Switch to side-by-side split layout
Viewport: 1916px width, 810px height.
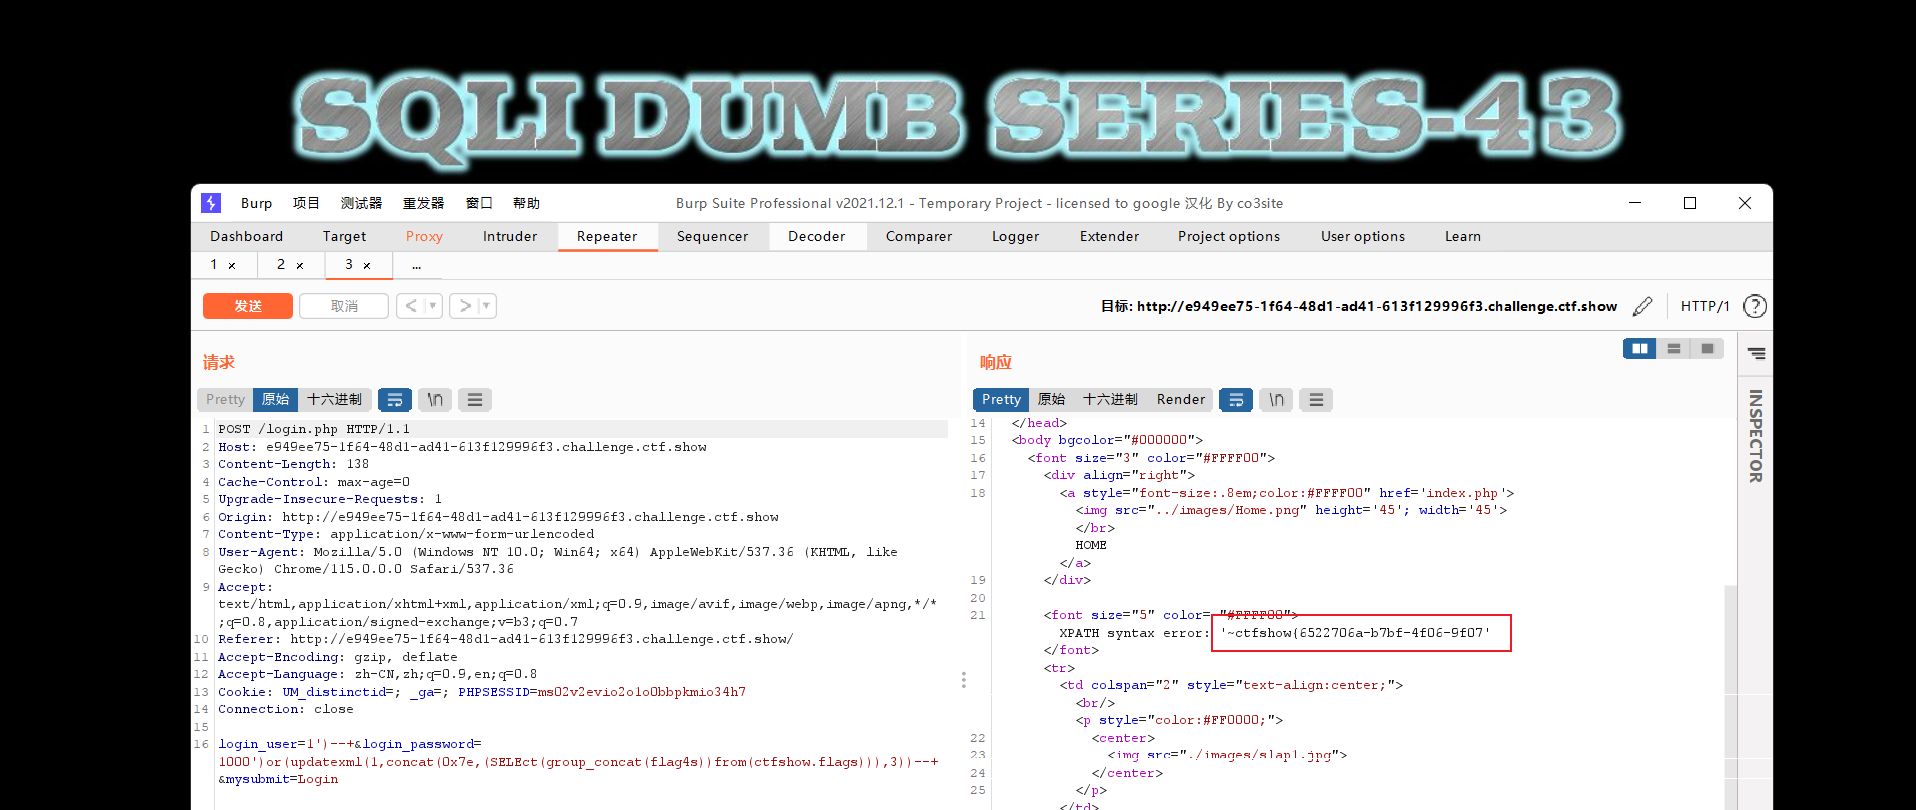(1639, 348)
